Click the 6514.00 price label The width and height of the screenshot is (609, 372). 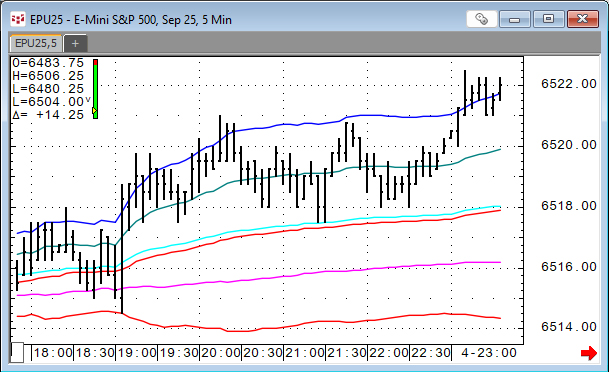(569, 327)
